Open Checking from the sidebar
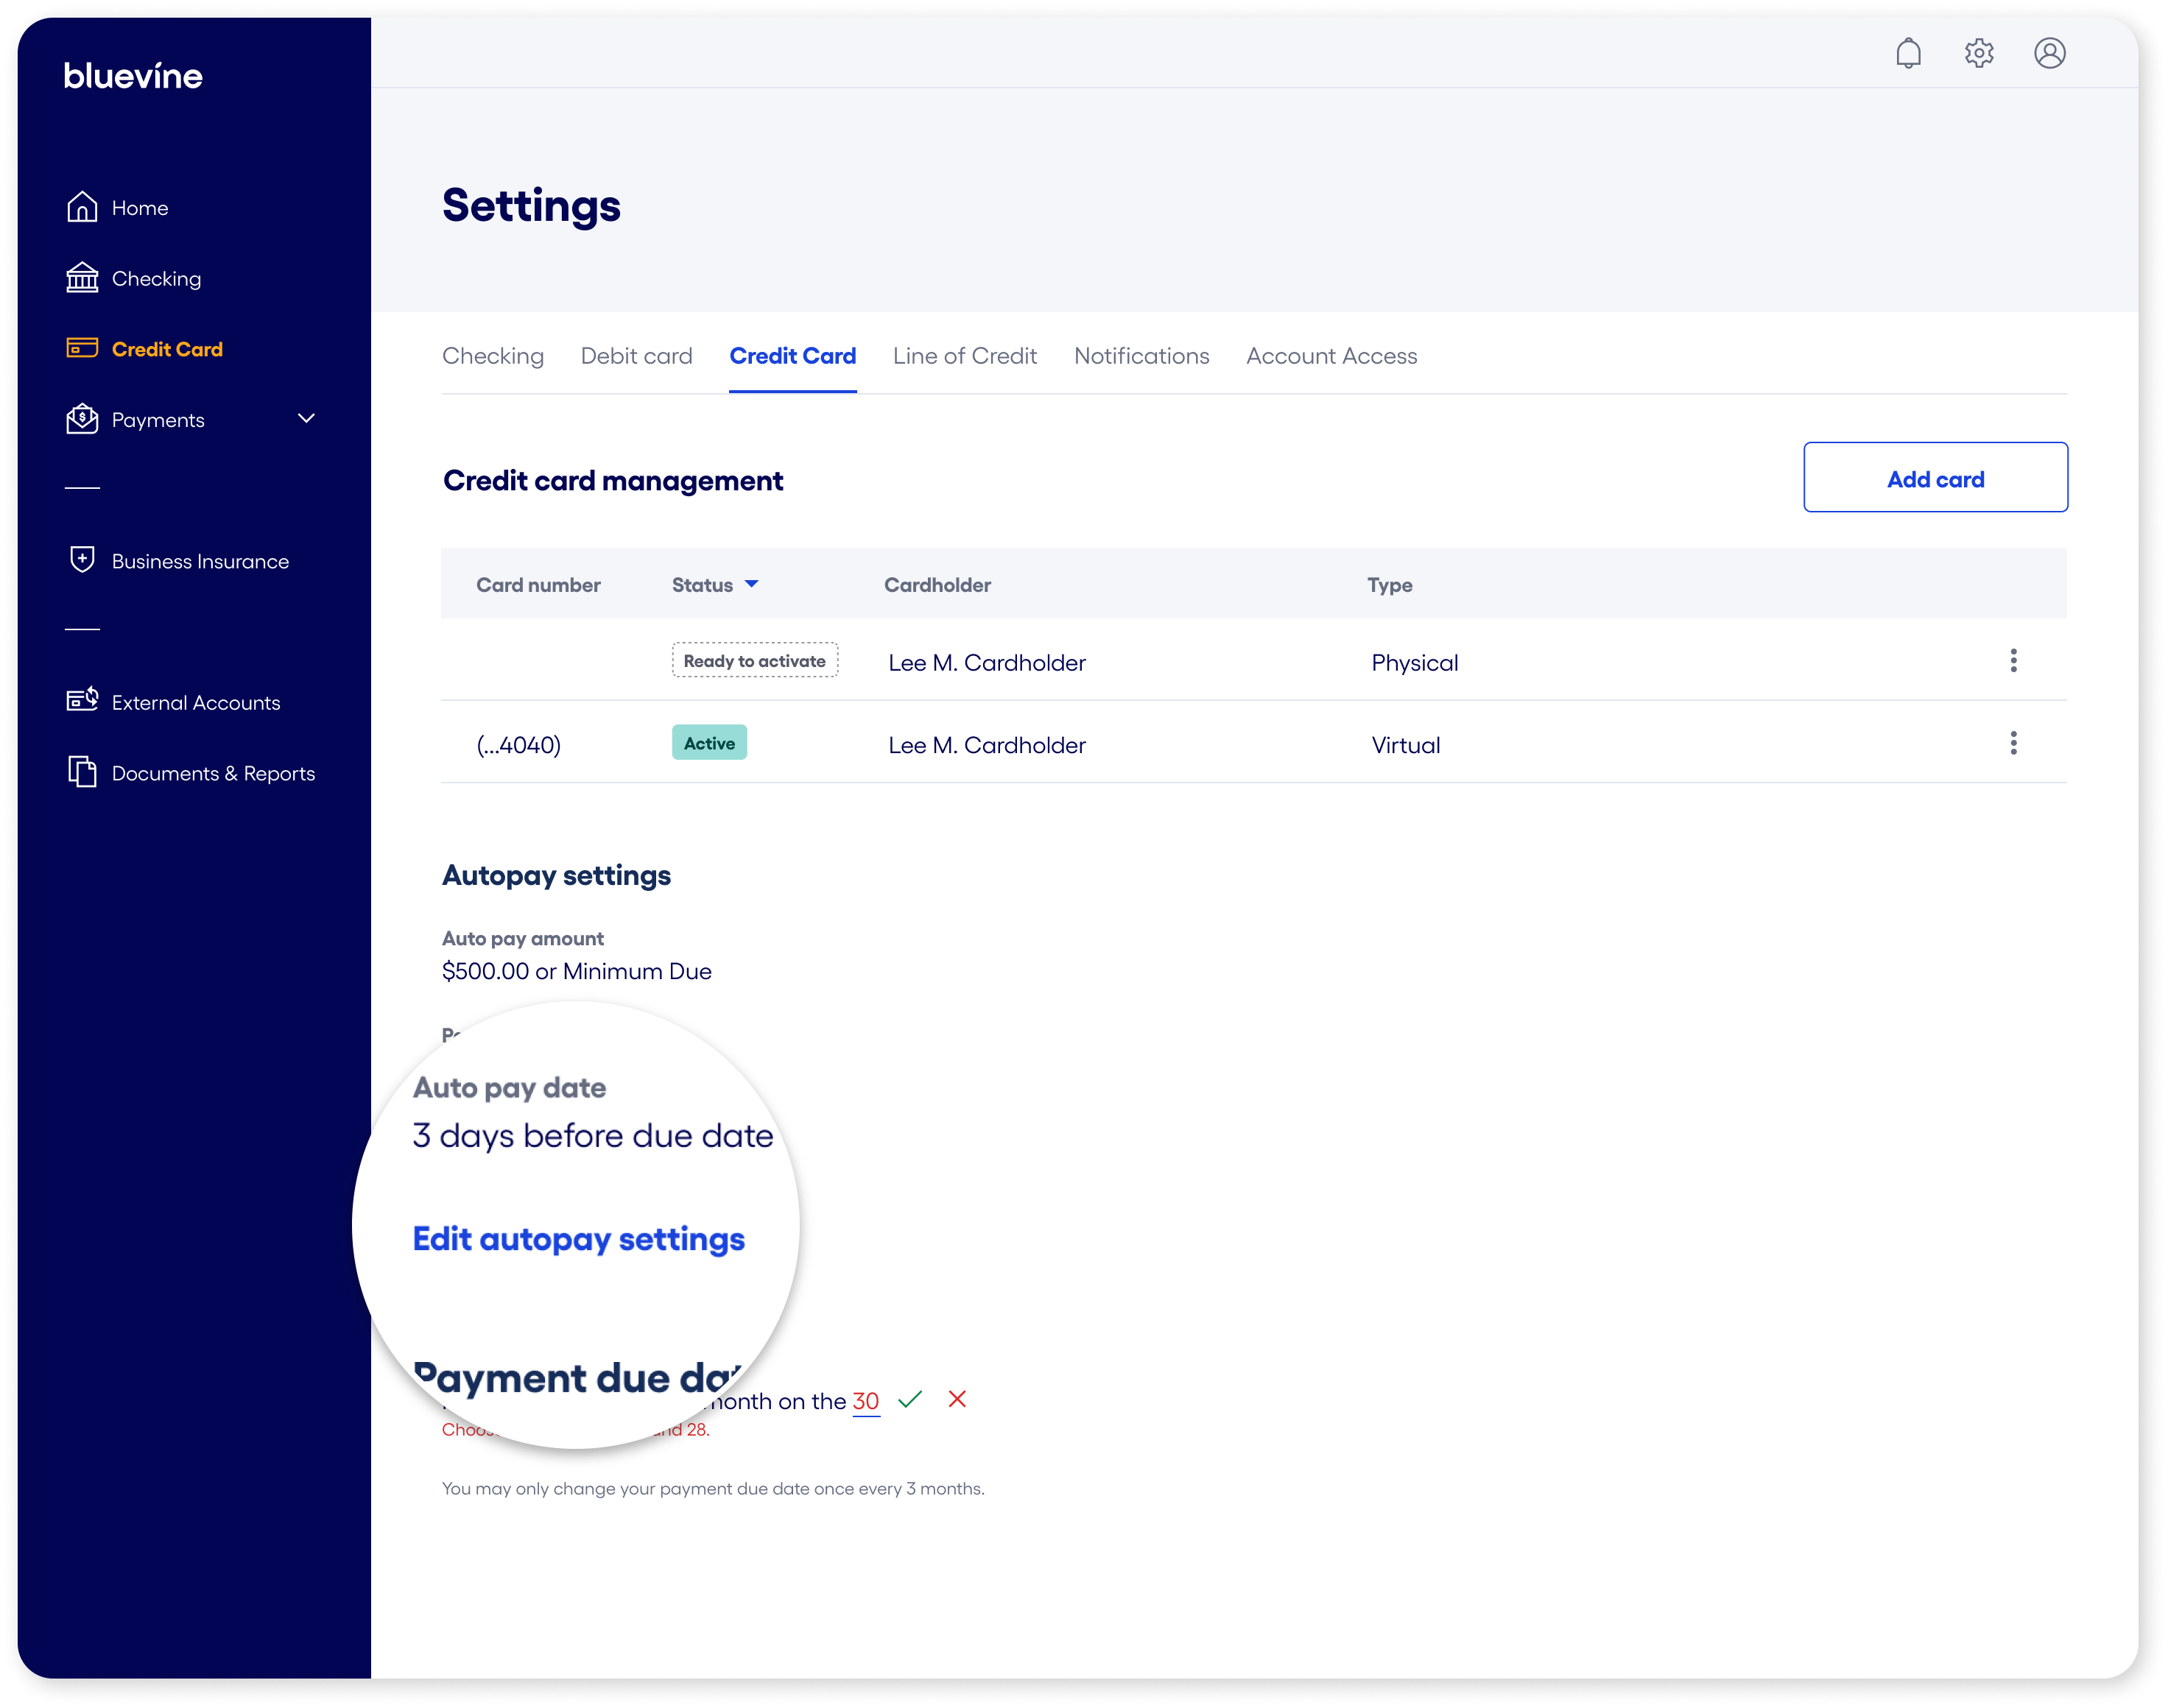2168x1708 pixels. (156, 279)
